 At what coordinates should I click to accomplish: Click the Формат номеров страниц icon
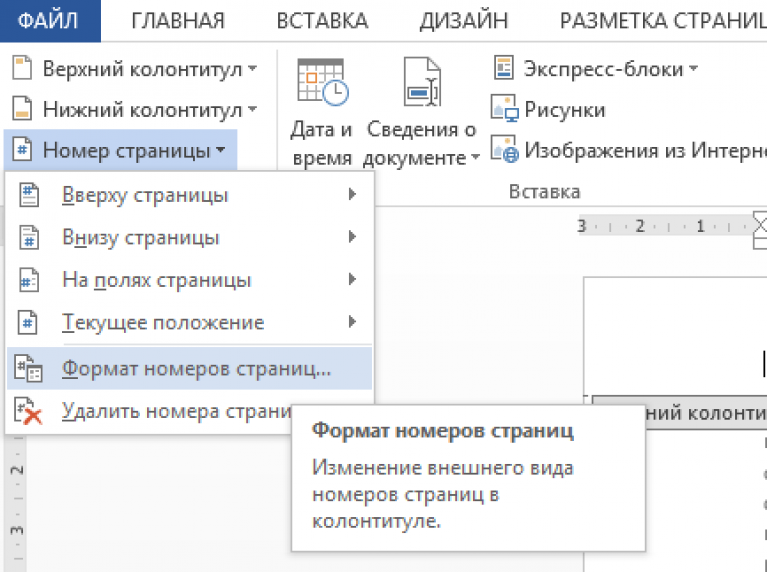(x=29, y=369)
